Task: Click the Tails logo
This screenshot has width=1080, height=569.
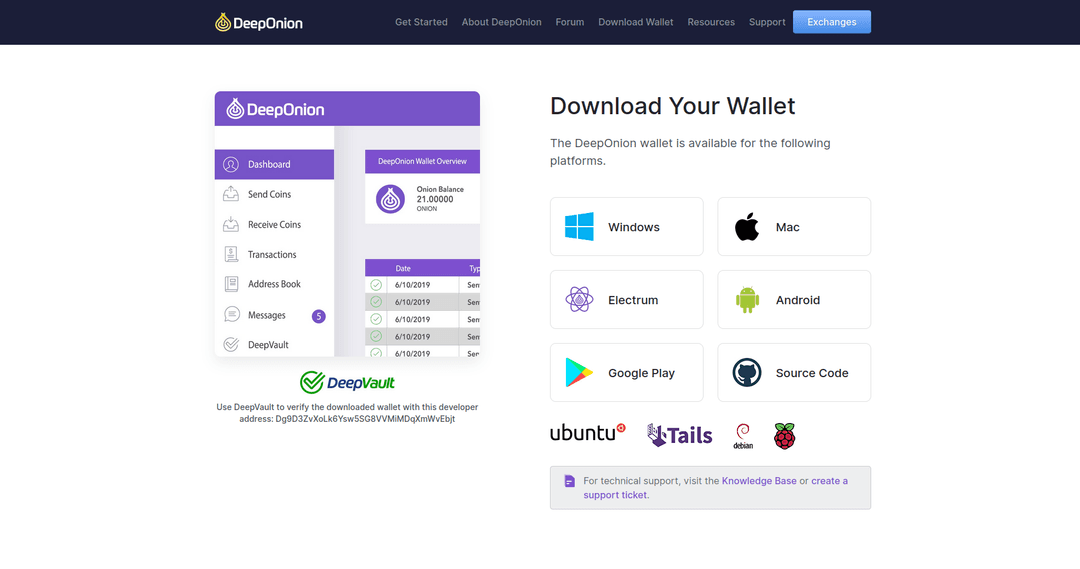Action: [679, 435]
